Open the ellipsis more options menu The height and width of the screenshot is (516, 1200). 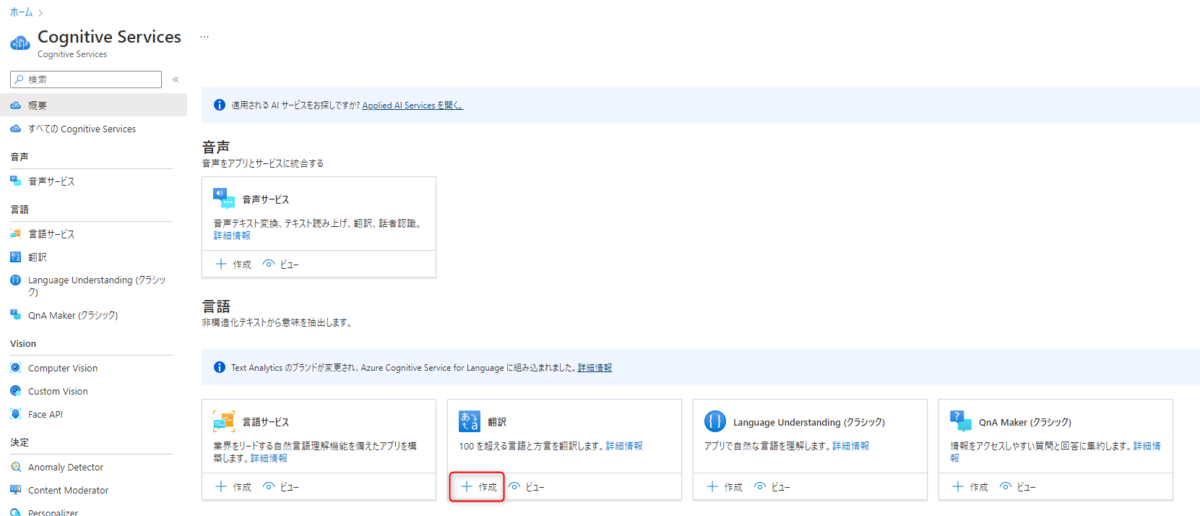coord(204,36)
